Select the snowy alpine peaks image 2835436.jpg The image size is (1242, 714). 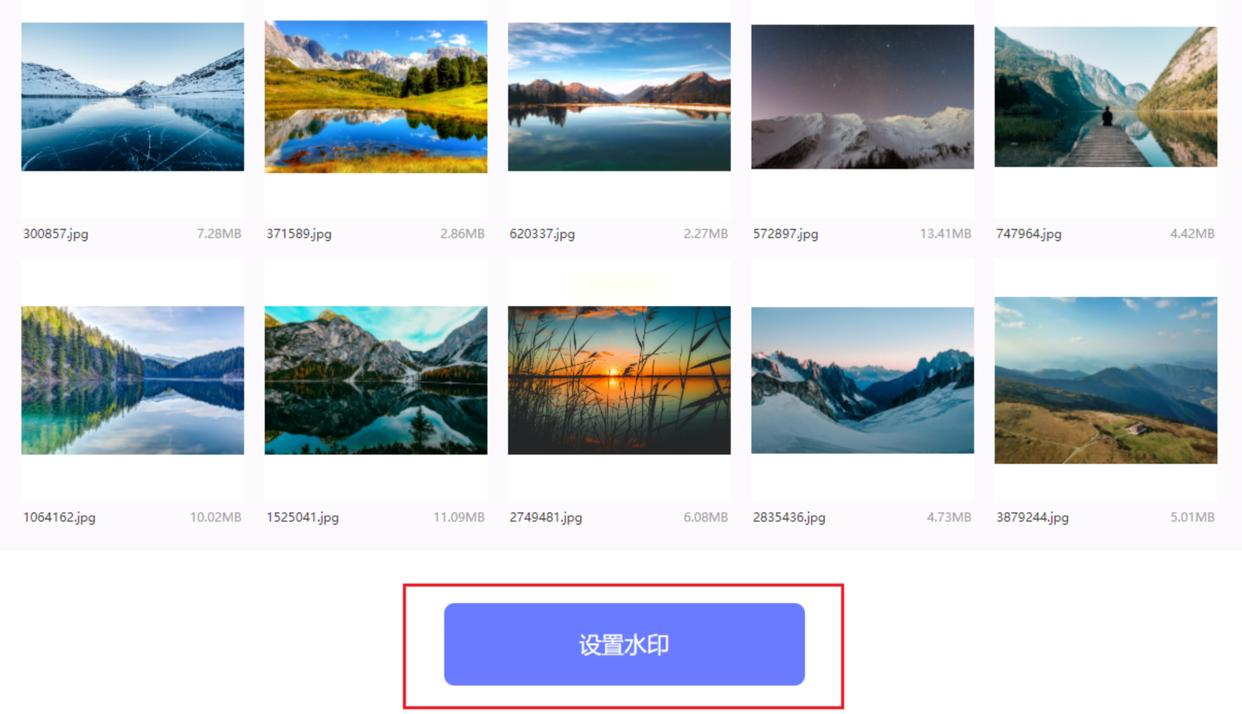(862, 380)
